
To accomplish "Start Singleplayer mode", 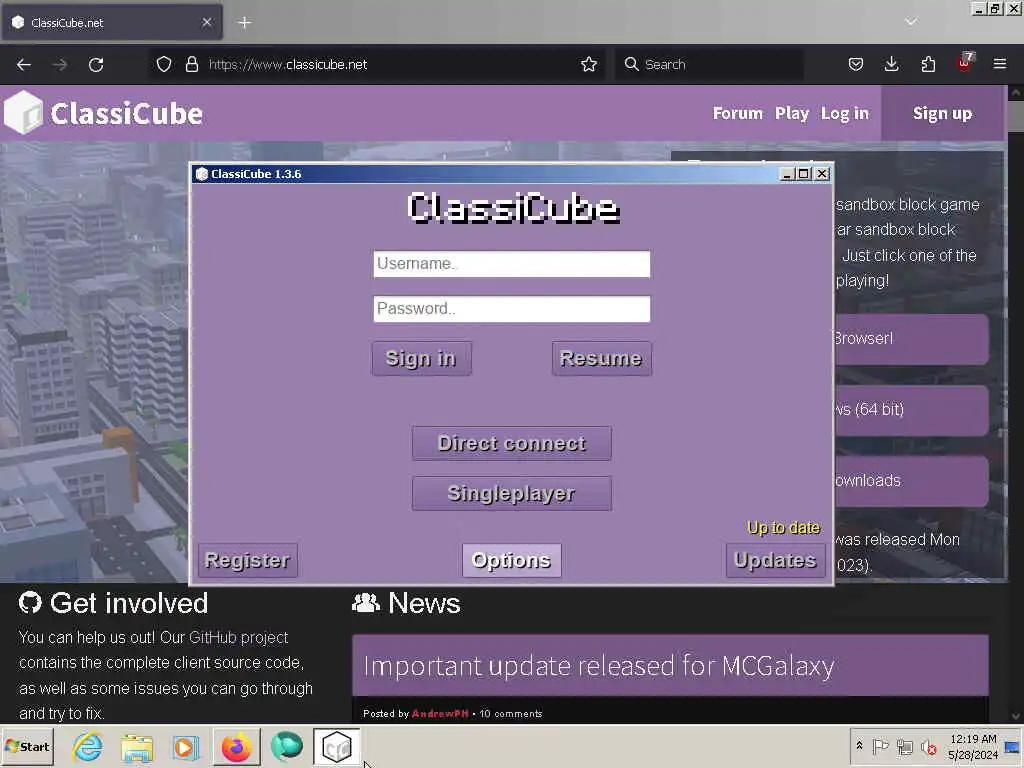I will point(511,493).
